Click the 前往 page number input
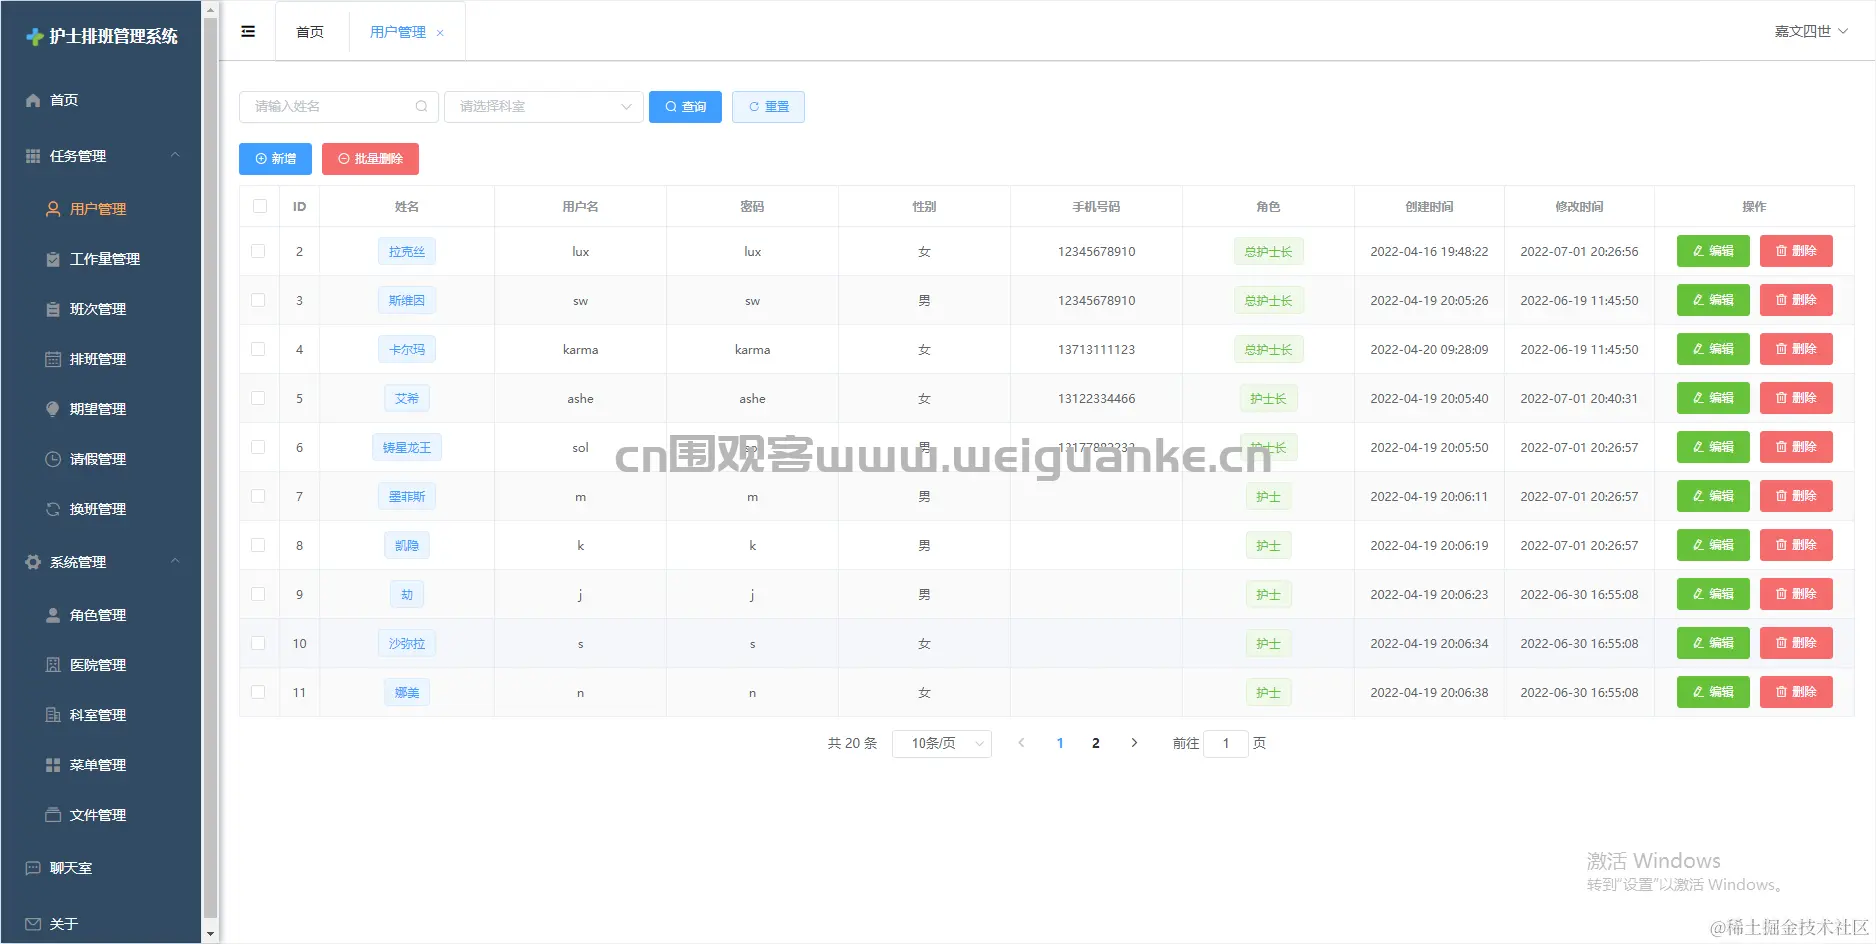This screenshot has height=944, width=1876. pyautogui.click(x=1226, y=743)
